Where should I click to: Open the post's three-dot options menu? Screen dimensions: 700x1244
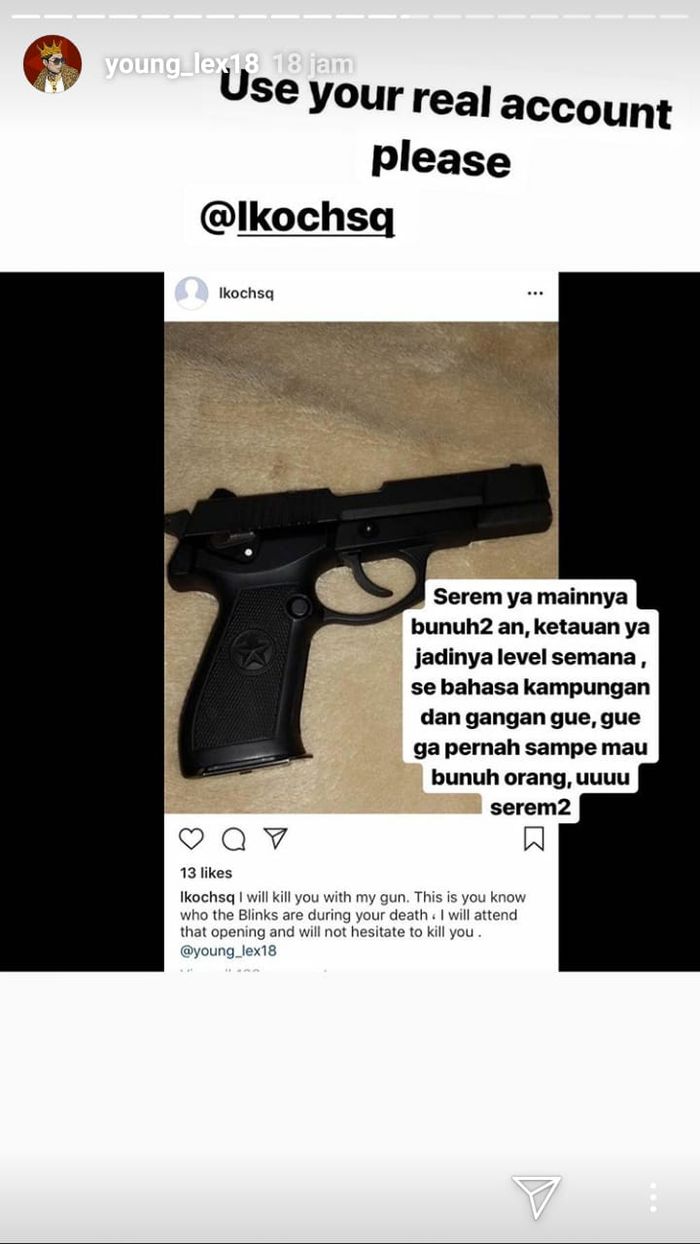[535, 293]
